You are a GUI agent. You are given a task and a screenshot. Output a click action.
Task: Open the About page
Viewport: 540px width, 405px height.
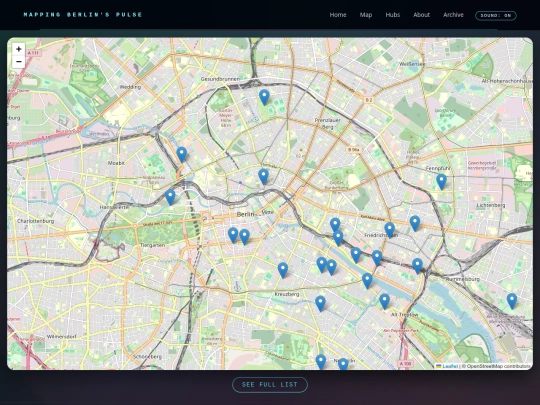click(x=422, y=15)
